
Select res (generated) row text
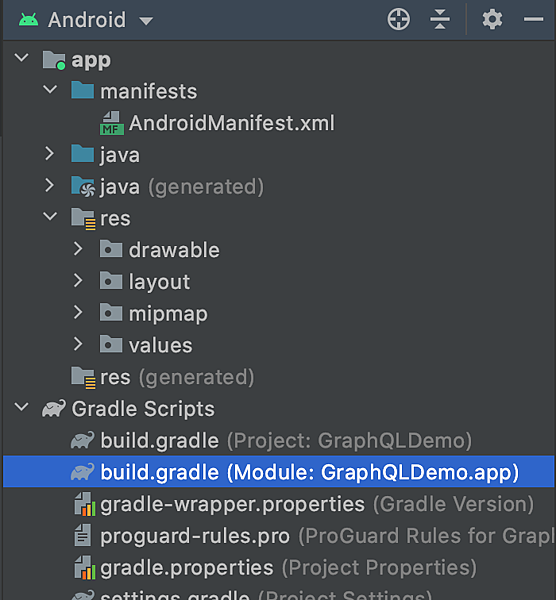(177, 377)
